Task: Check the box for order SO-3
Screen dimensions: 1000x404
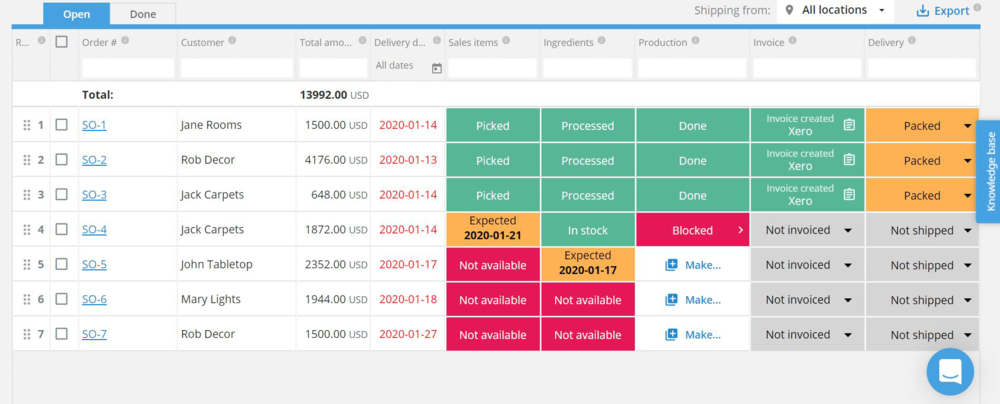Action: [61, 195]
